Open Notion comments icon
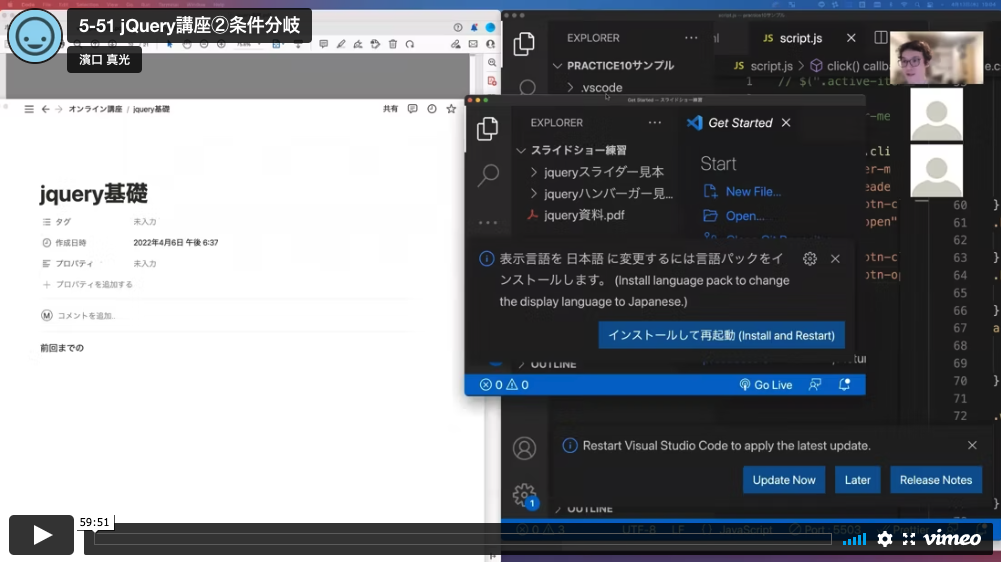Image resolution: width=1001 pixels, height=562 pixels. 412,109
